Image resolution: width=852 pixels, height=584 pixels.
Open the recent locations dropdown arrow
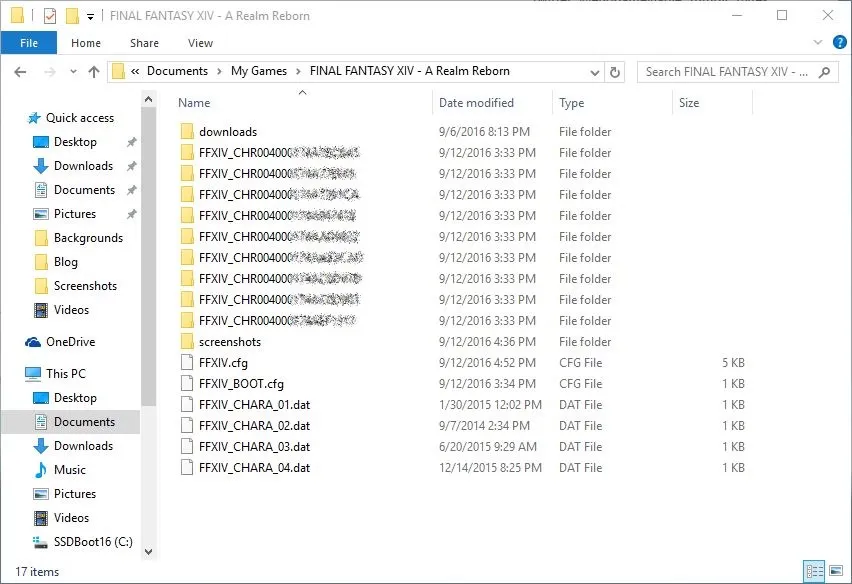coord(73,72)
